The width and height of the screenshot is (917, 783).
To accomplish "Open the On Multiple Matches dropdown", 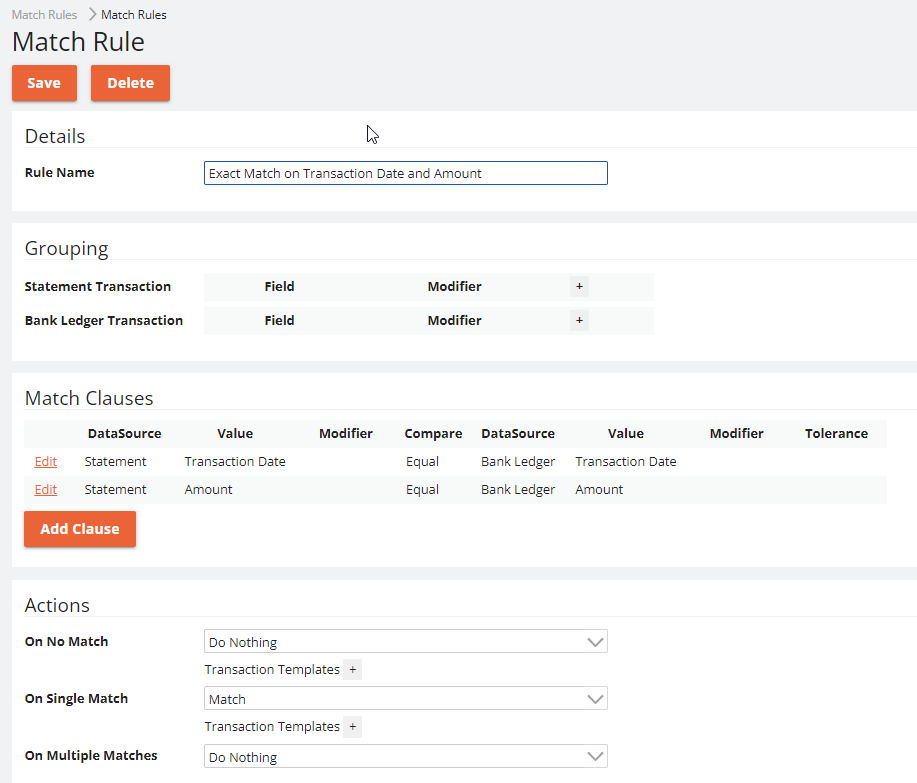I will (x=405, y=757).
